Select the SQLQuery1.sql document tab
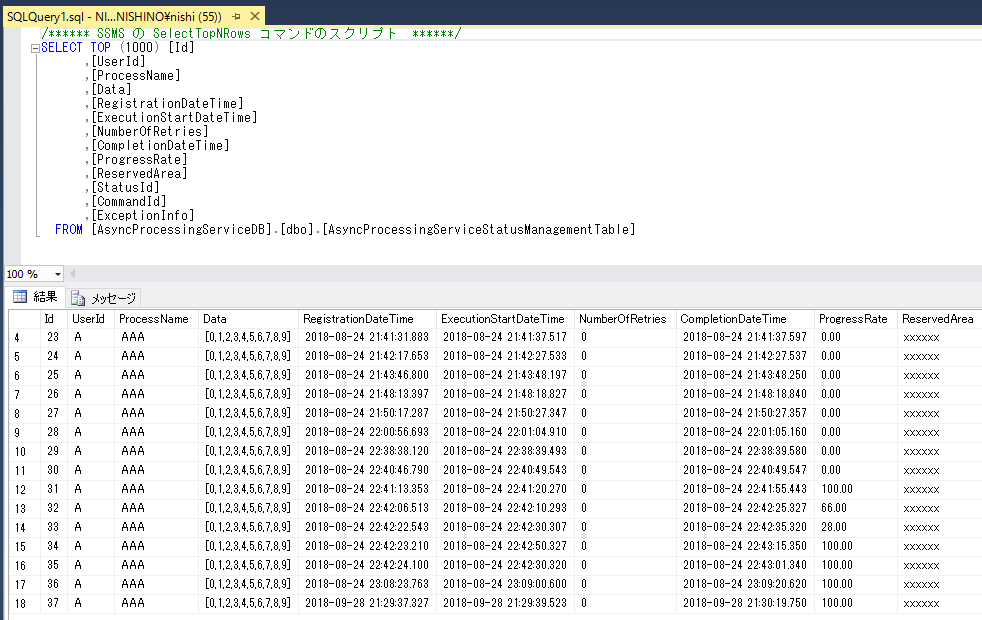This screenshot has height=620, width=982. pos(112,17)
